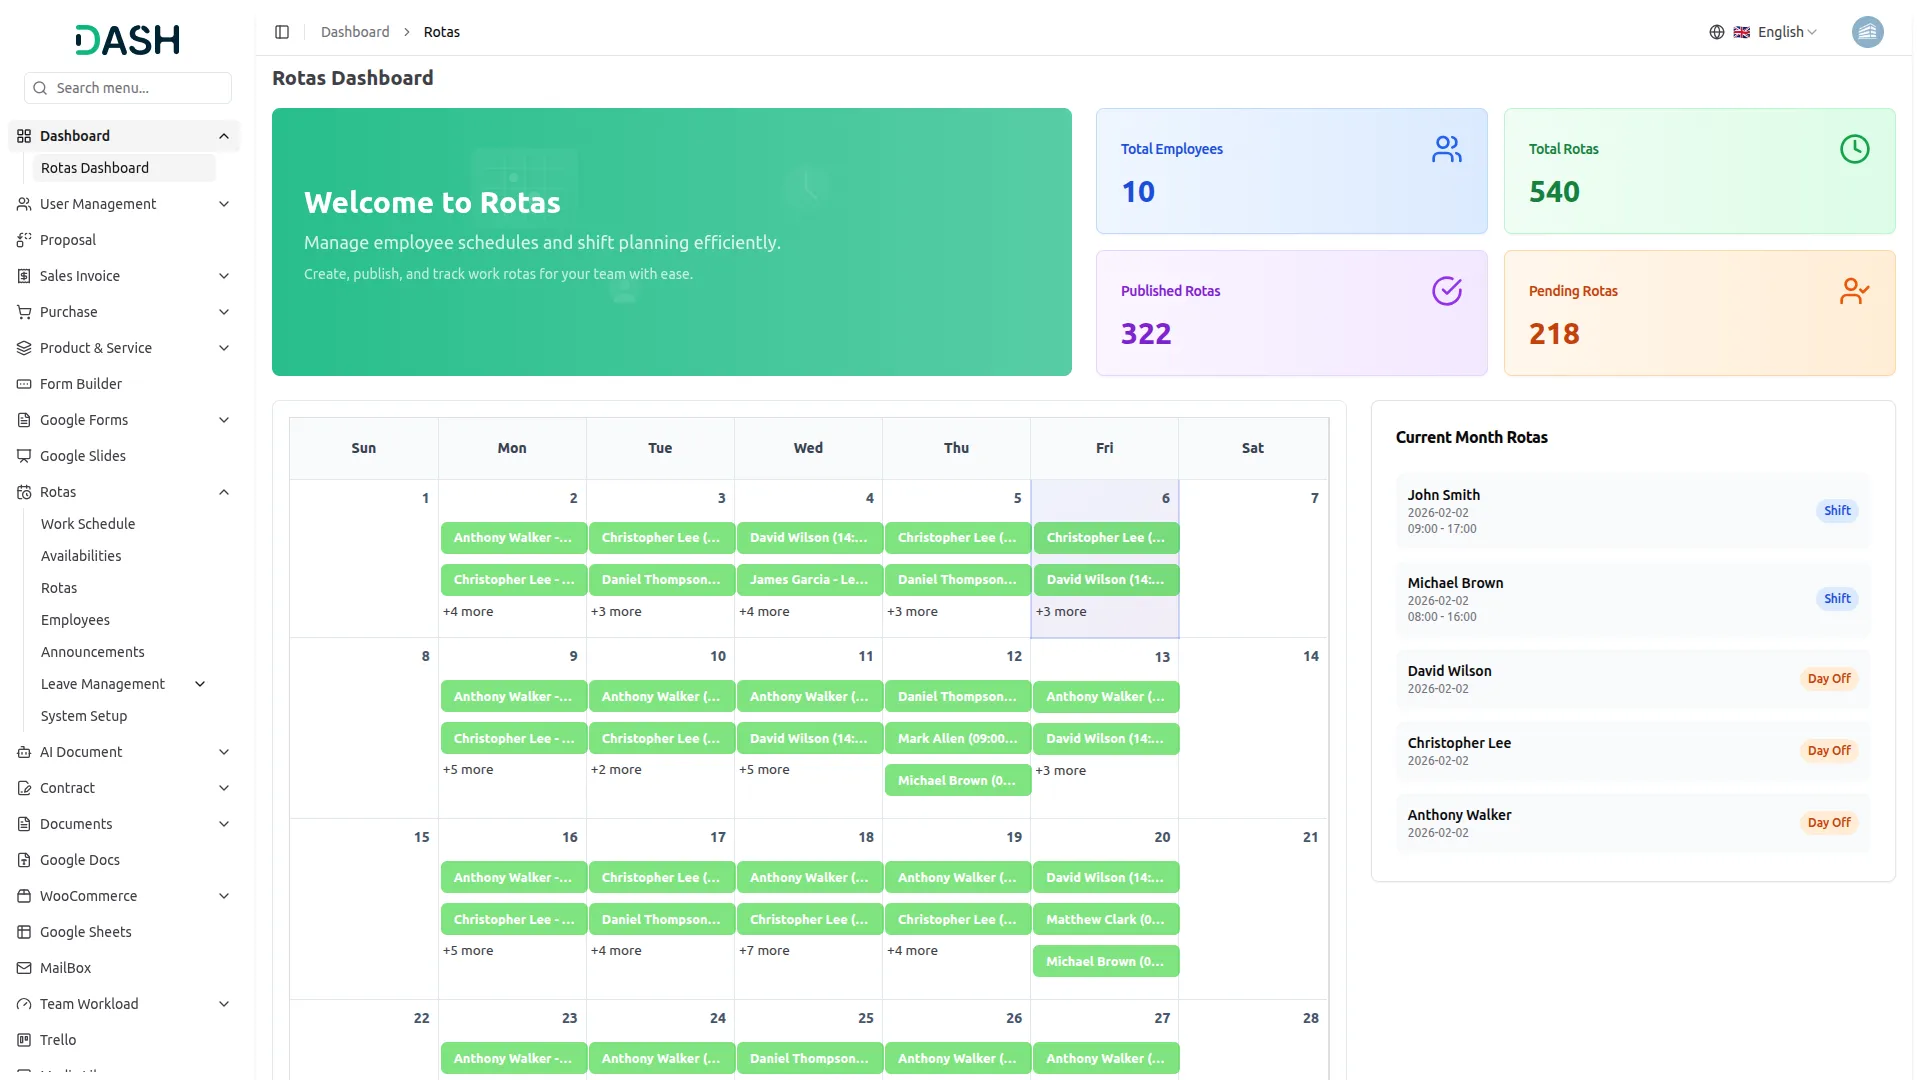Open the user avatar menu
Screen dimensions: 1920x1080
pyautogui.click(x=1867, y=32)
